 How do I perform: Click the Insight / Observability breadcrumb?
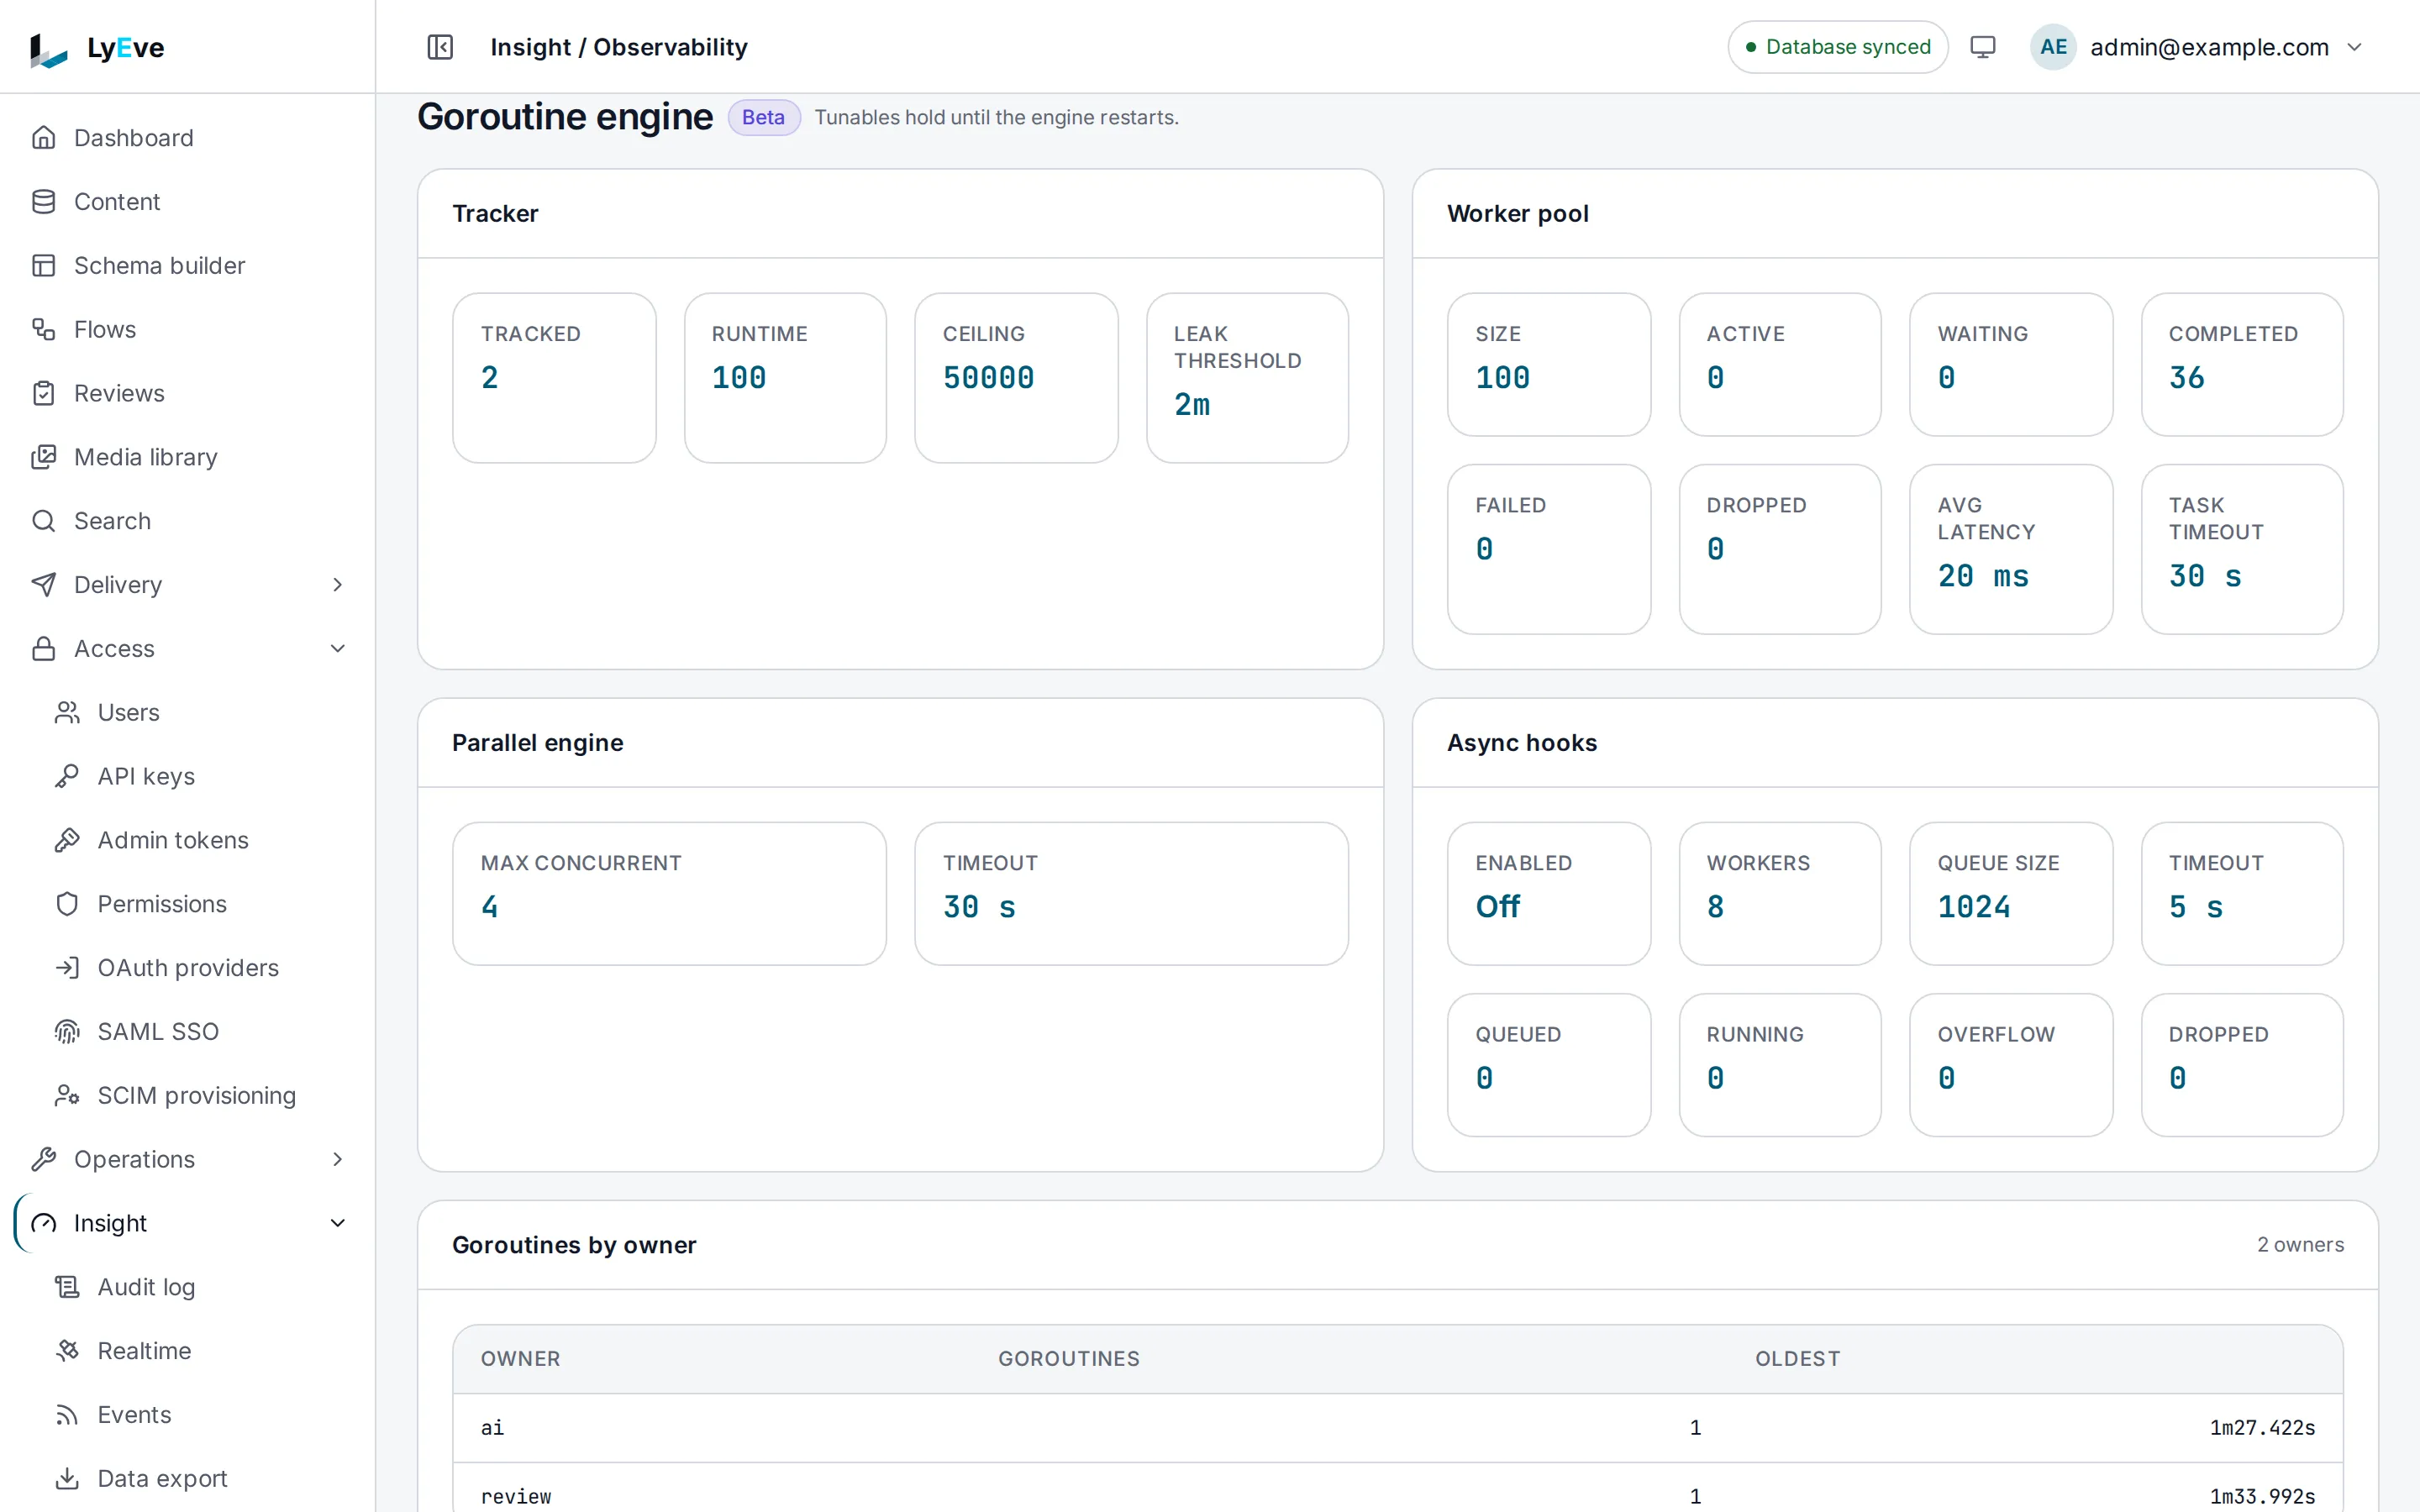click(619, 47)
